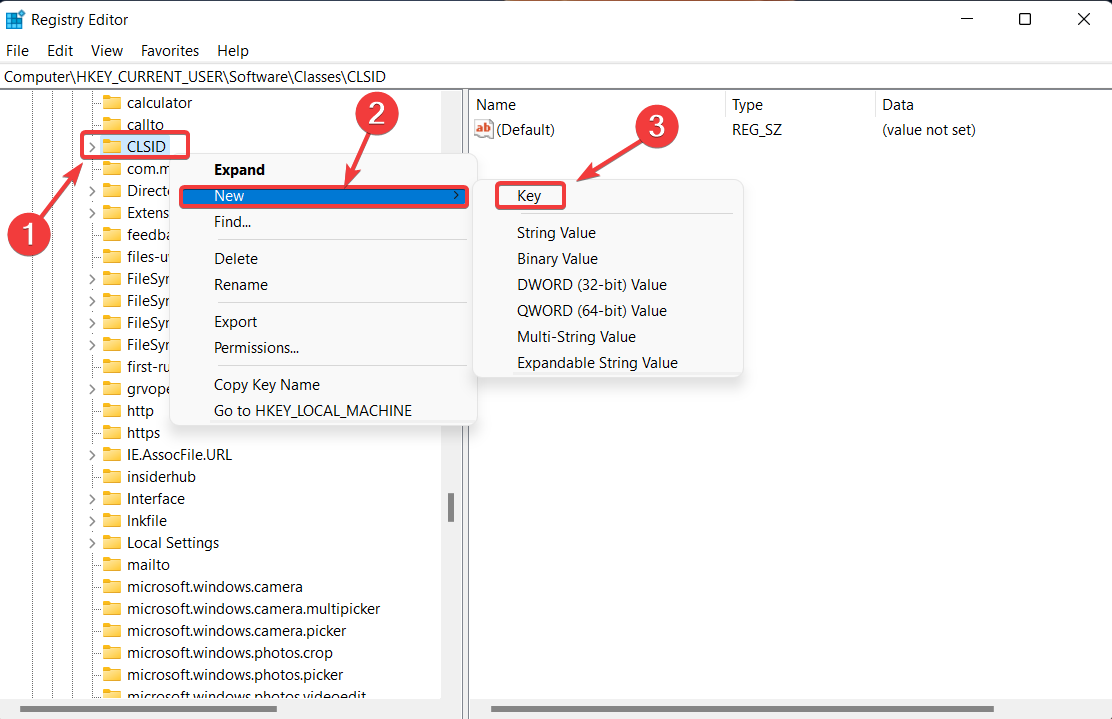Click the IE.AssocFile.URL folder icon

click(112, 455)
